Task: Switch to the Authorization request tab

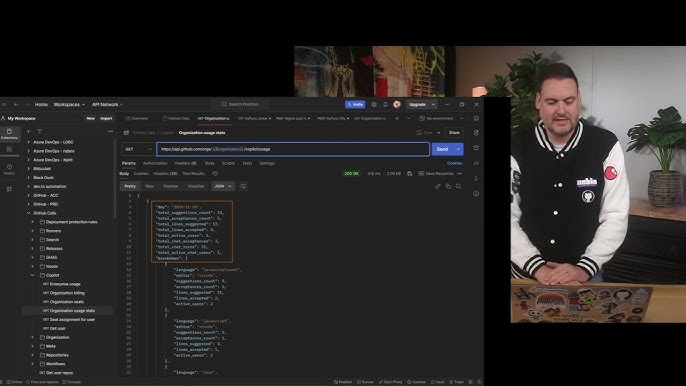Action: click(x=155, y=163)
